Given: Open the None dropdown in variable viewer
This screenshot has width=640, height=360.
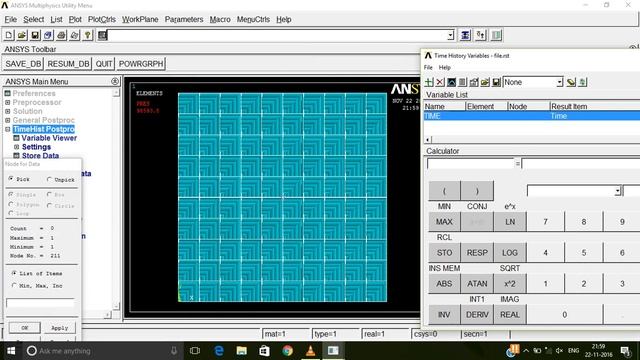Looking at the screenshot, I should pyautogui.click(x=560, y=82).
